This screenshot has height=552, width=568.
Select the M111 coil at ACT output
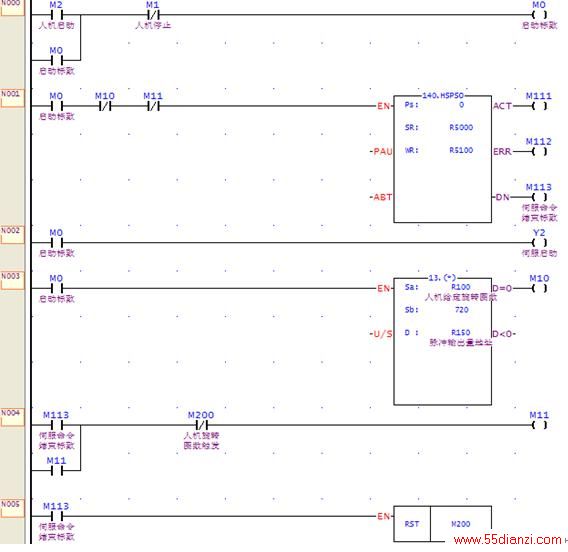click(x=539, y=106)
